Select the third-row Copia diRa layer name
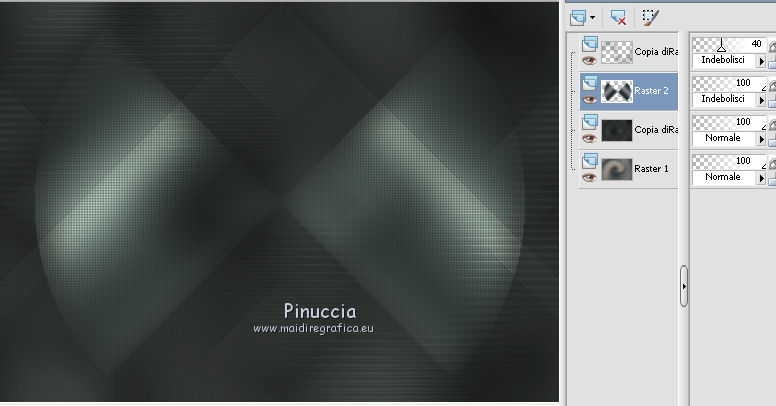Image resolution: width=776 pixels, height=406 pixels. [x=656, y=130]
